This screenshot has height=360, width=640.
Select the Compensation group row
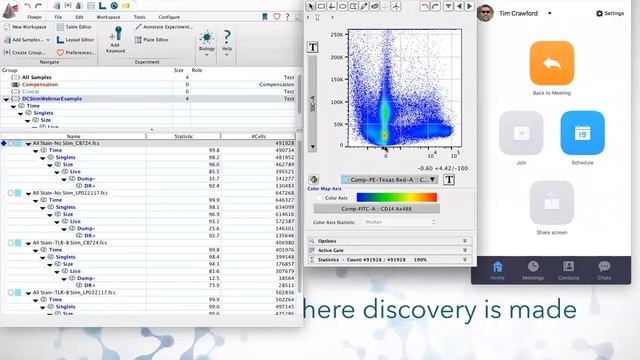tap(148, 84)
